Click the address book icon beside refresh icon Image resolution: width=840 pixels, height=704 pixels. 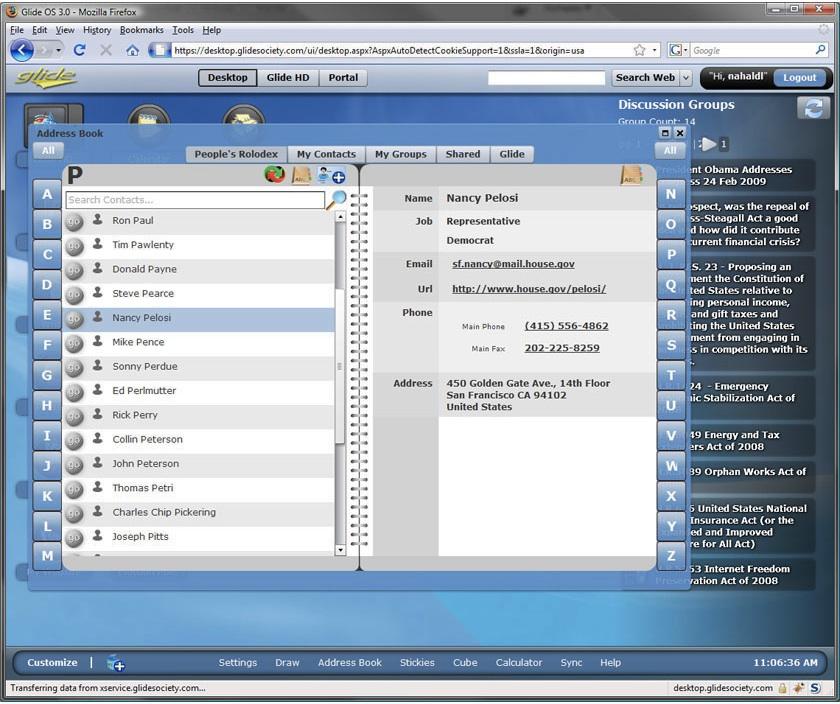[x=302, y=175]
